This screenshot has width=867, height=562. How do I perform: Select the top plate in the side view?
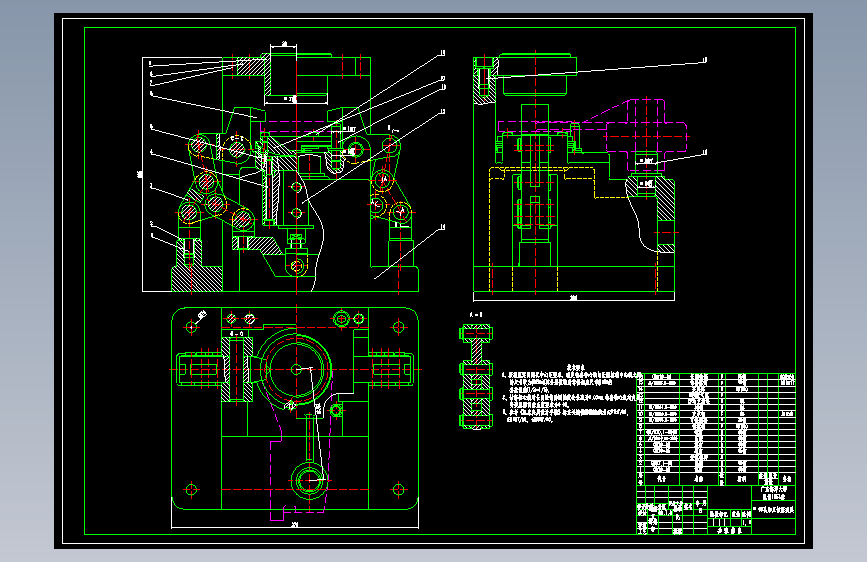click(x=536, y=65)
